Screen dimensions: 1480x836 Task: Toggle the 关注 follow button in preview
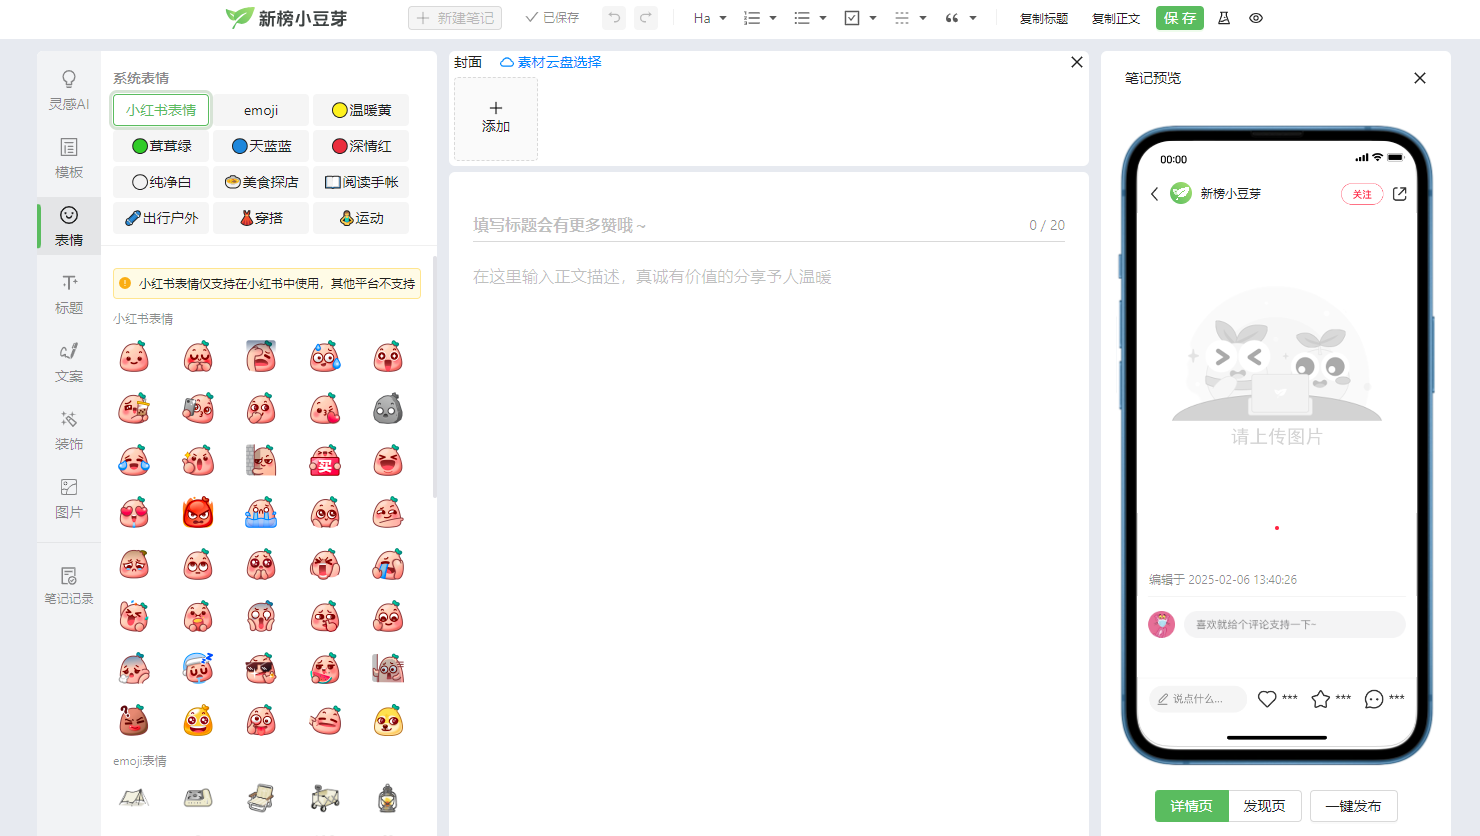1362,194
